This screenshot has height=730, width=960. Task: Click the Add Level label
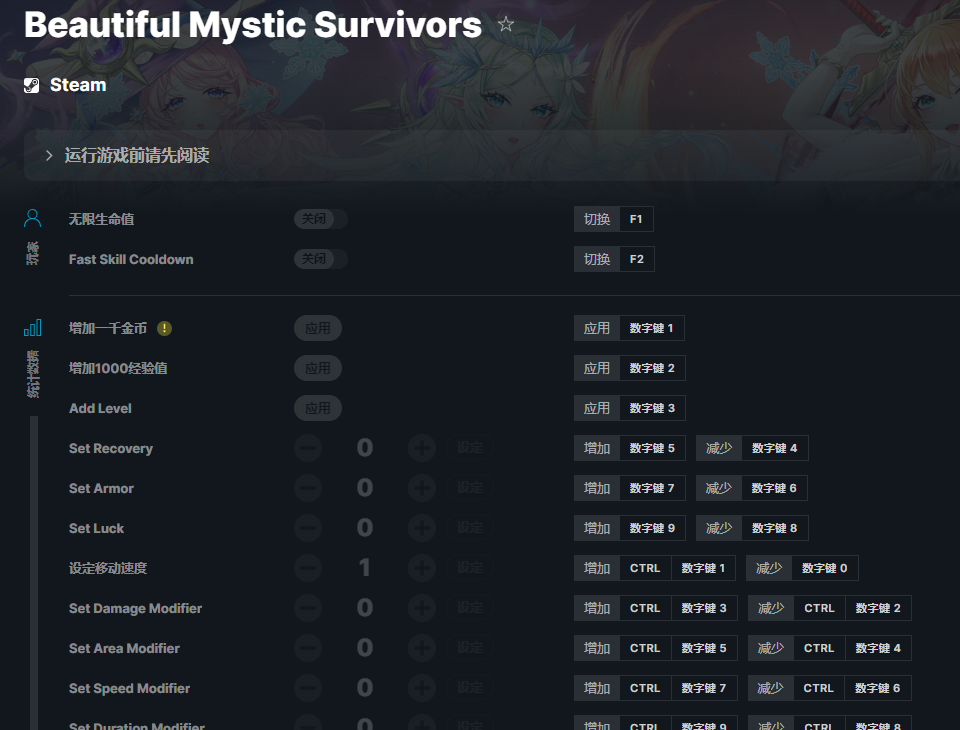pyautogui.click(x=100, y=408)
